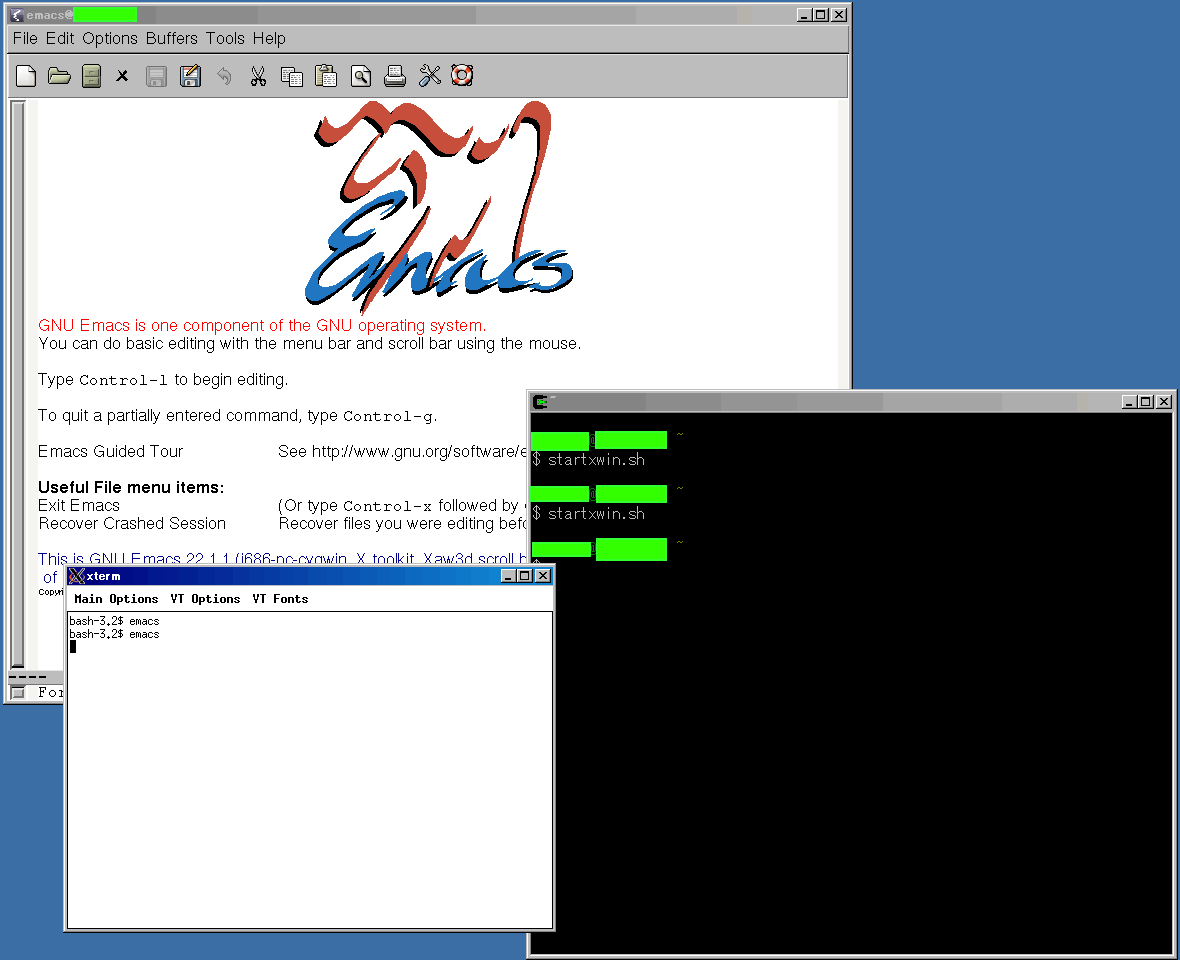This screenshot has height=960, width=1180.
Task: Click the greyed-out Save floppy icon
Action: click(x=156, y=76)
